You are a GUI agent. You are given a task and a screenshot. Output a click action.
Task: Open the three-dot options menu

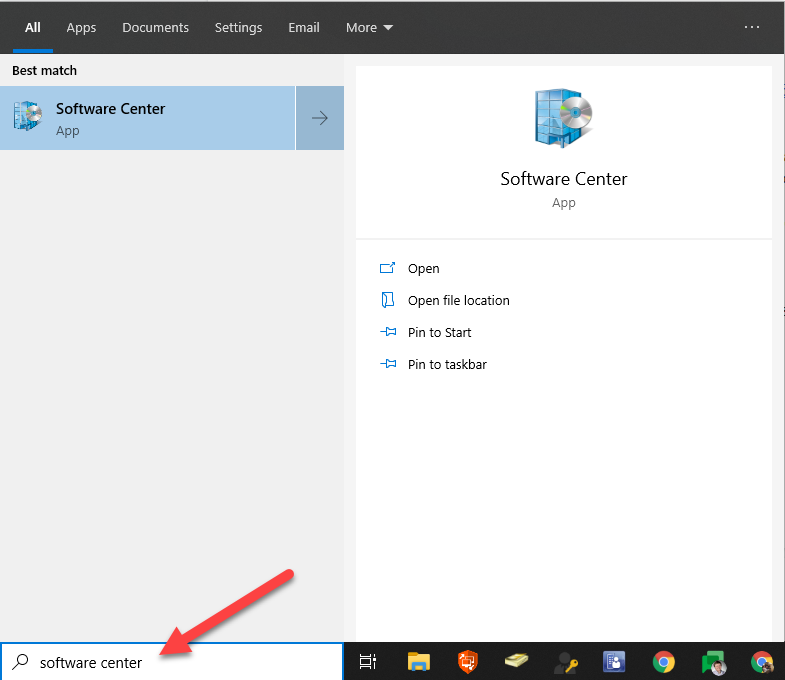(752, 27)
